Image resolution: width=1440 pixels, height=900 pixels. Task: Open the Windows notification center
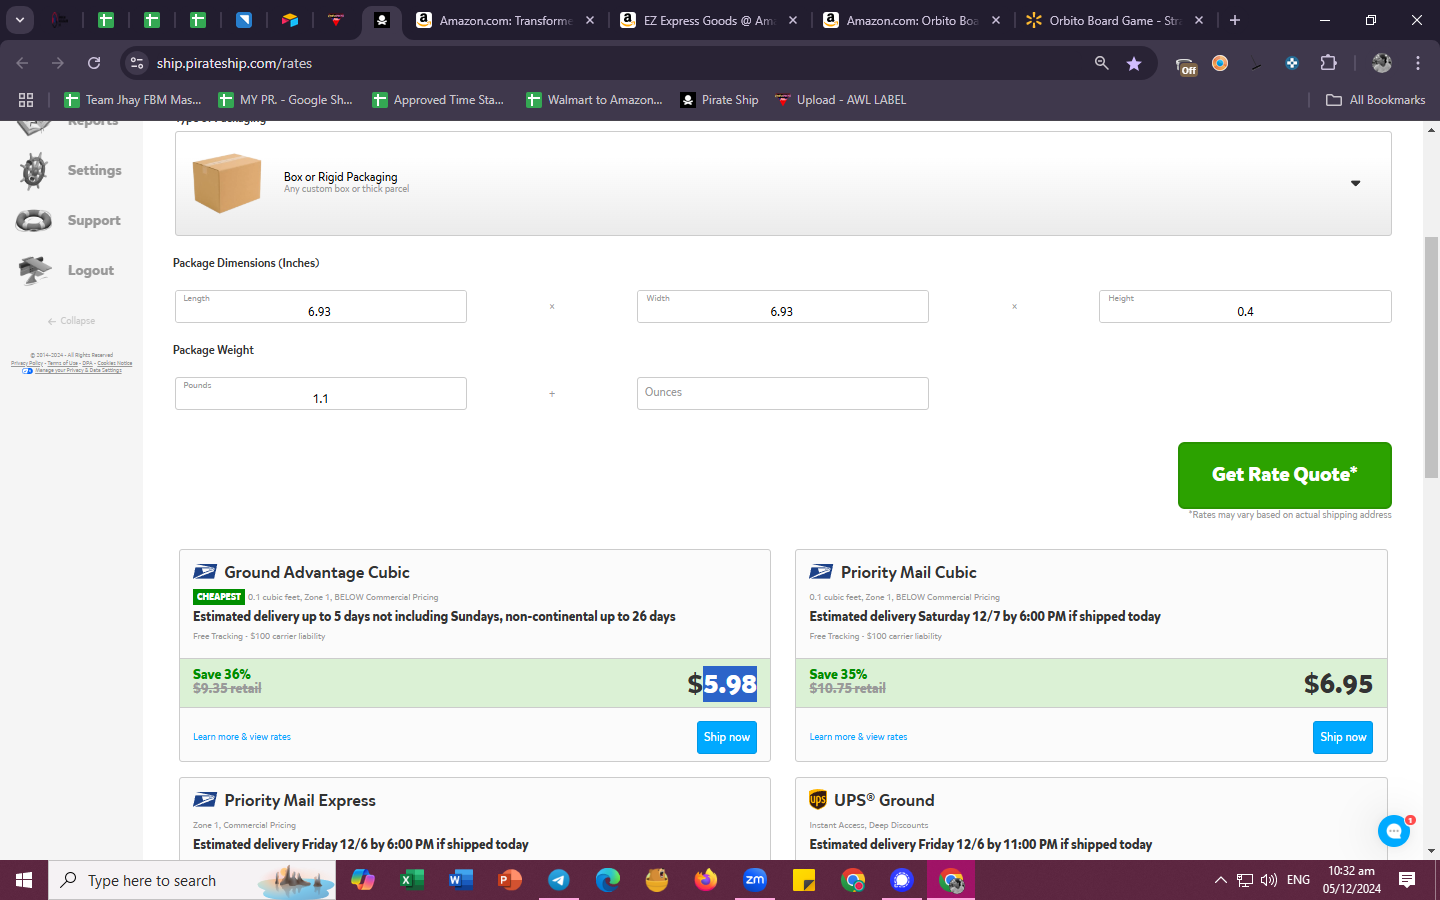(x=1407, y=880)
